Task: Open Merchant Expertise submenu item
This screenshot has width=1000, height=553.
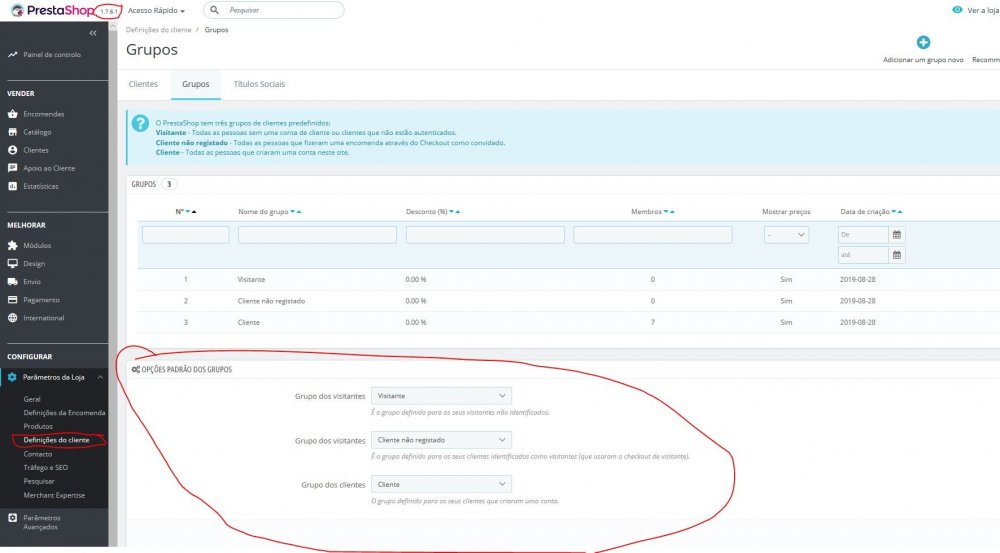Action: pyautogui.click(x=54, y=495)
